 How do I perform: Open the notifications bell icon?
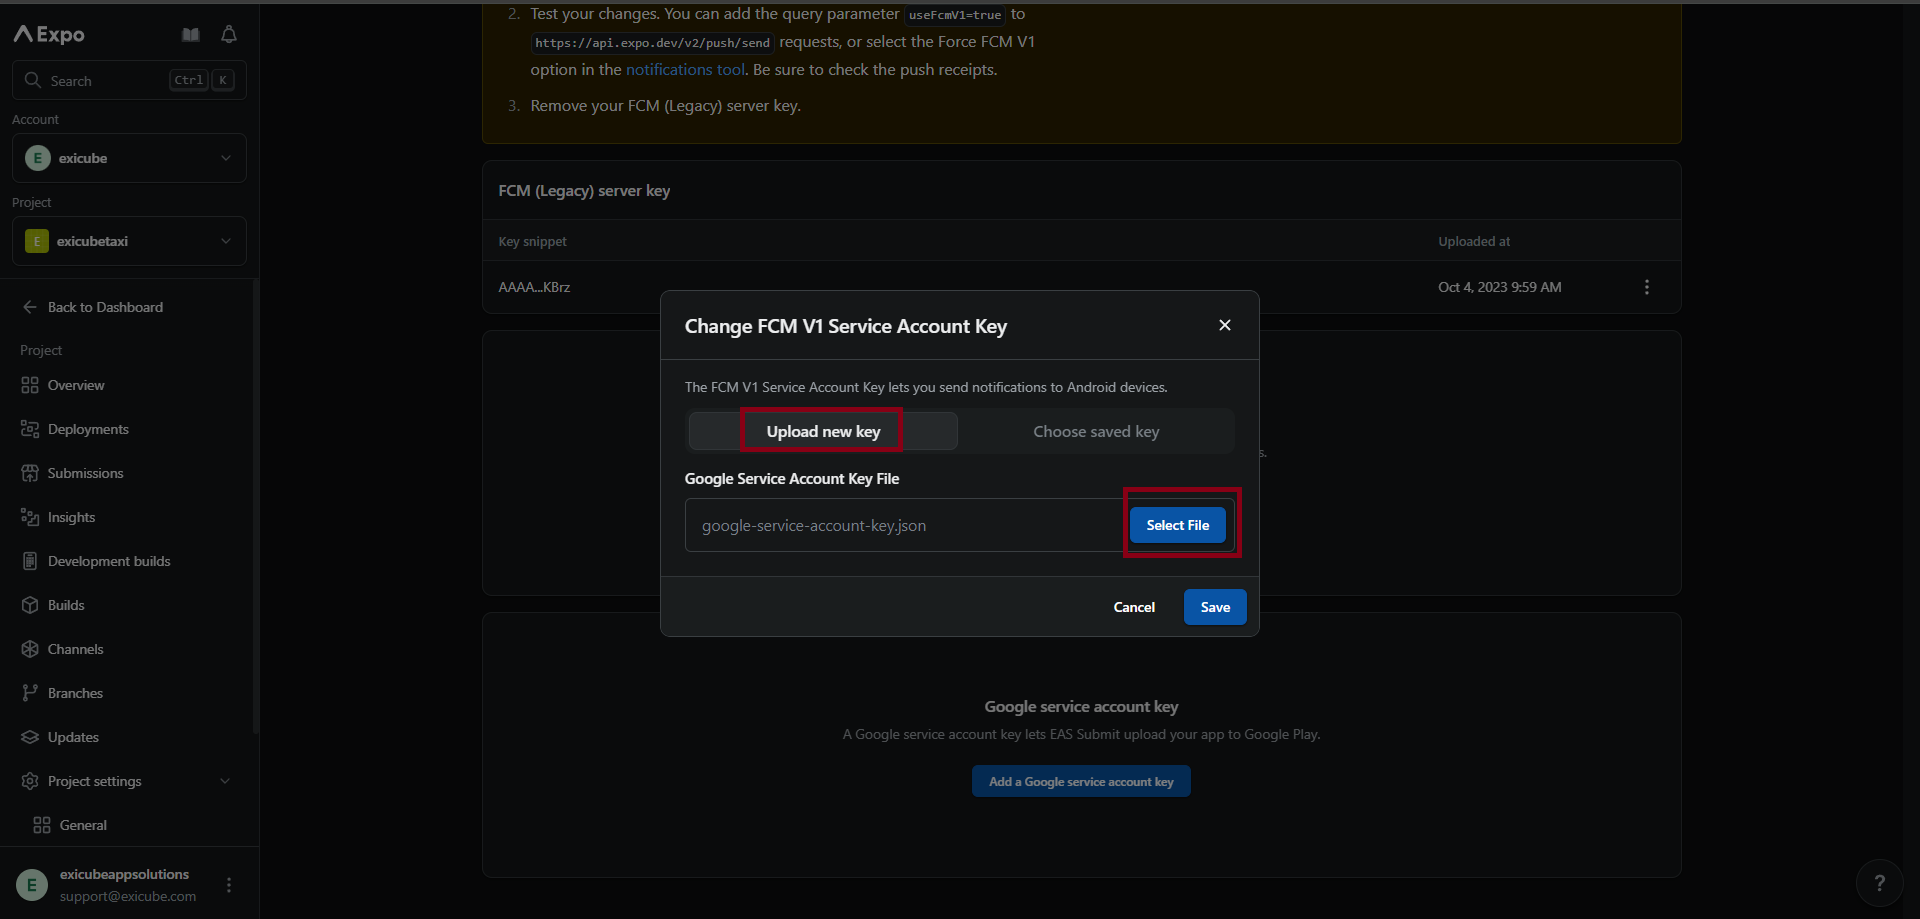(x=229, y=35)
